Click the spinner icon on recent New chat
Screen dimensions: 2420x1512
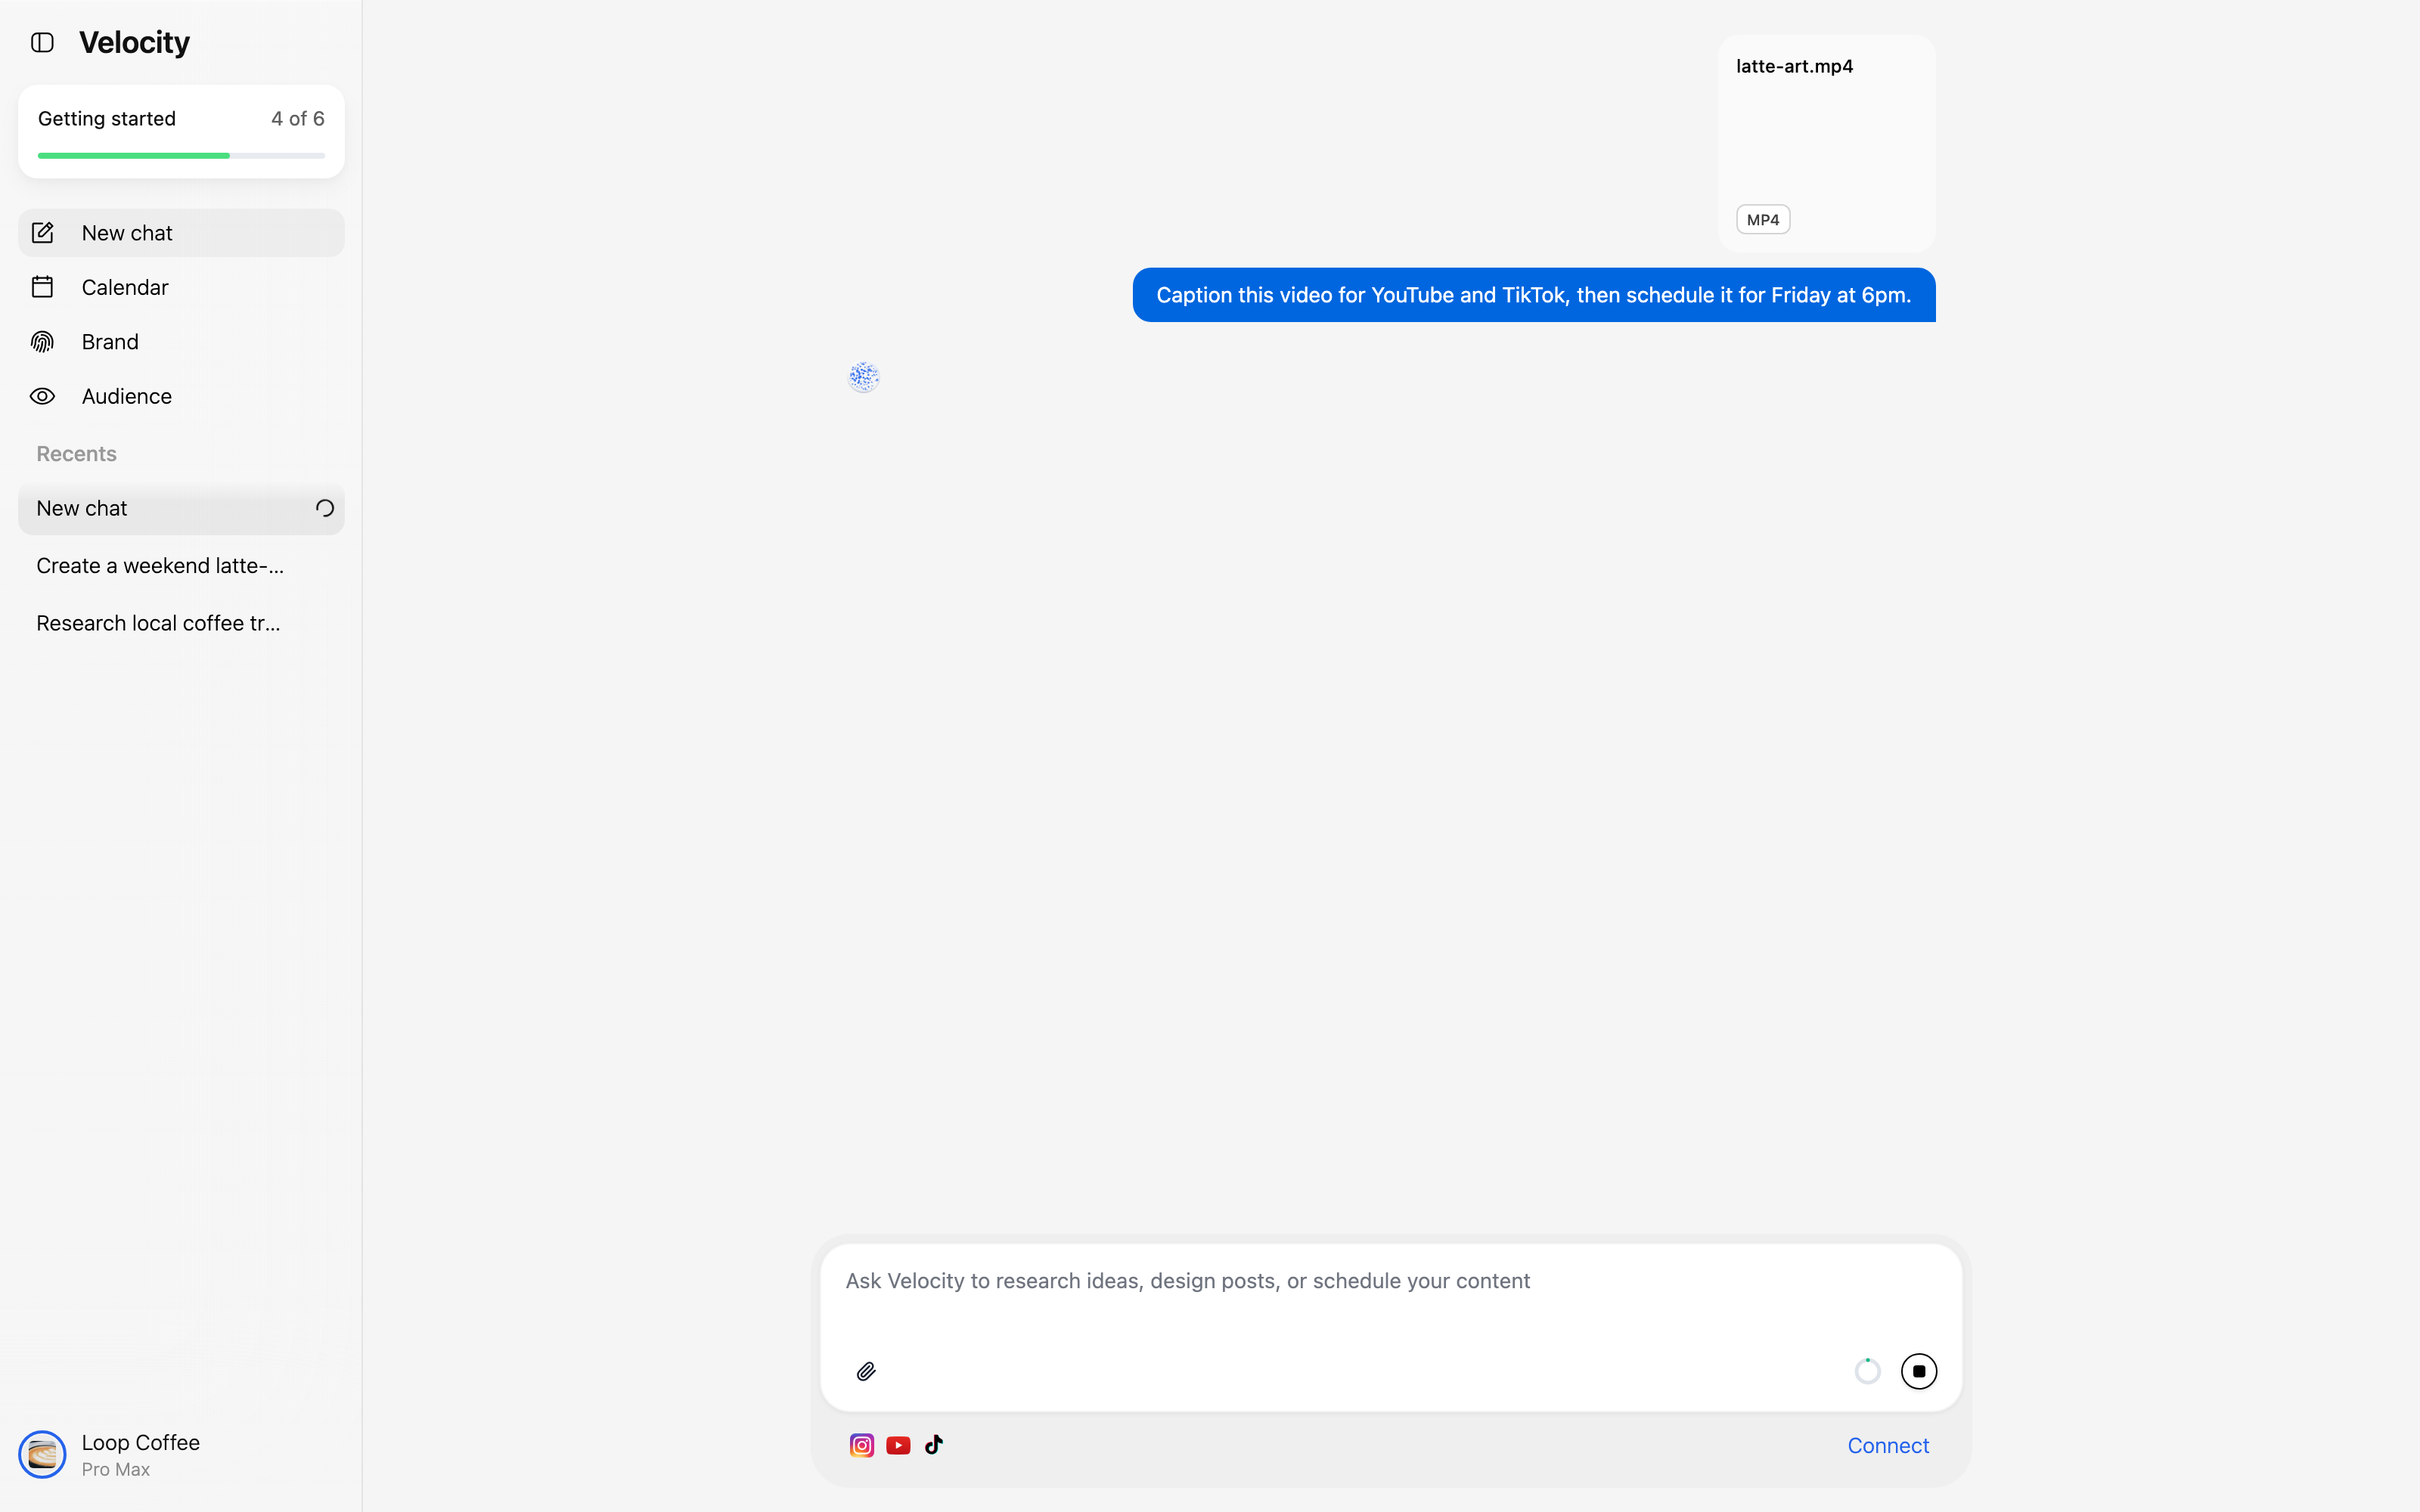click(x=325, y=508)
